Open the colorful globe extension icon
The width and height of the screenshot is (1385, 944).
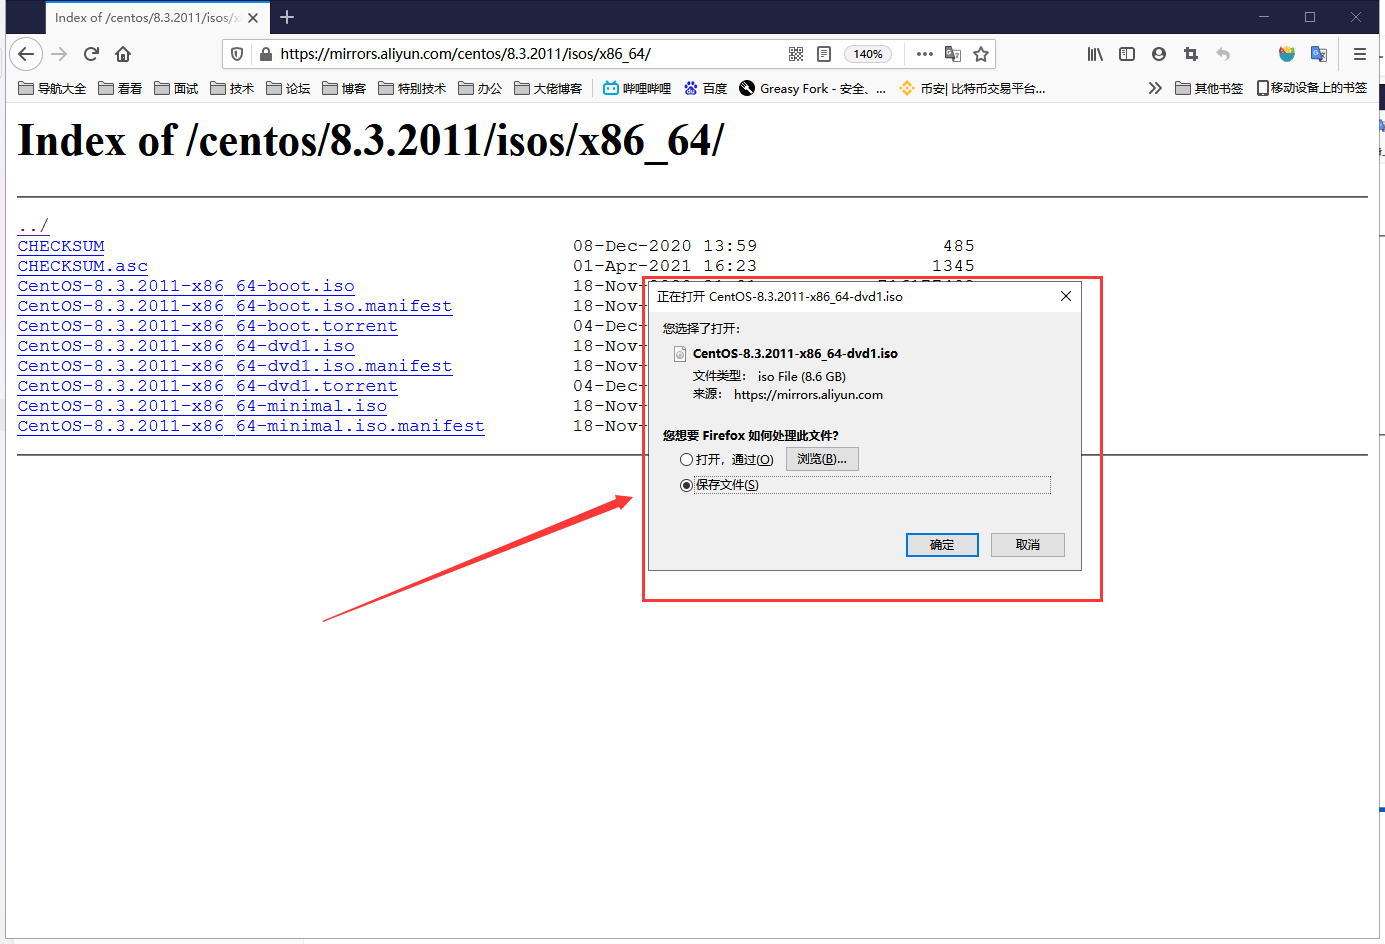coord(1287,54)
